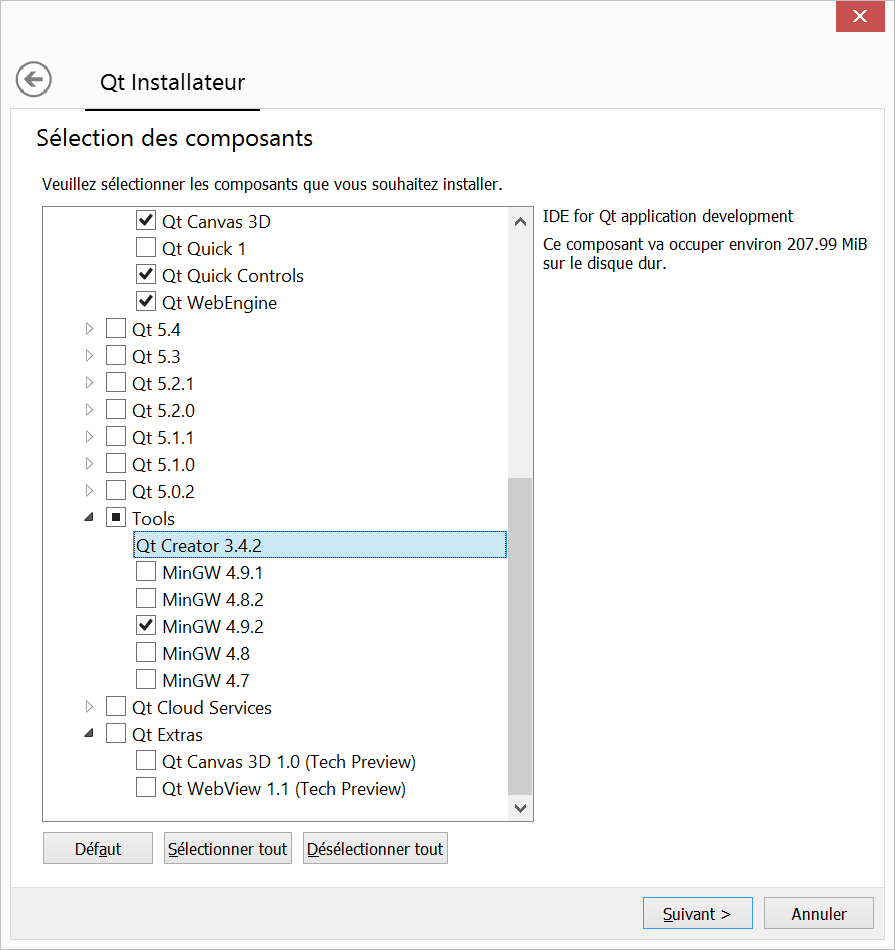Check Qt WebView 1.1 (Tech Preview)
895x950 pixels.
click(x=145, y=788)
